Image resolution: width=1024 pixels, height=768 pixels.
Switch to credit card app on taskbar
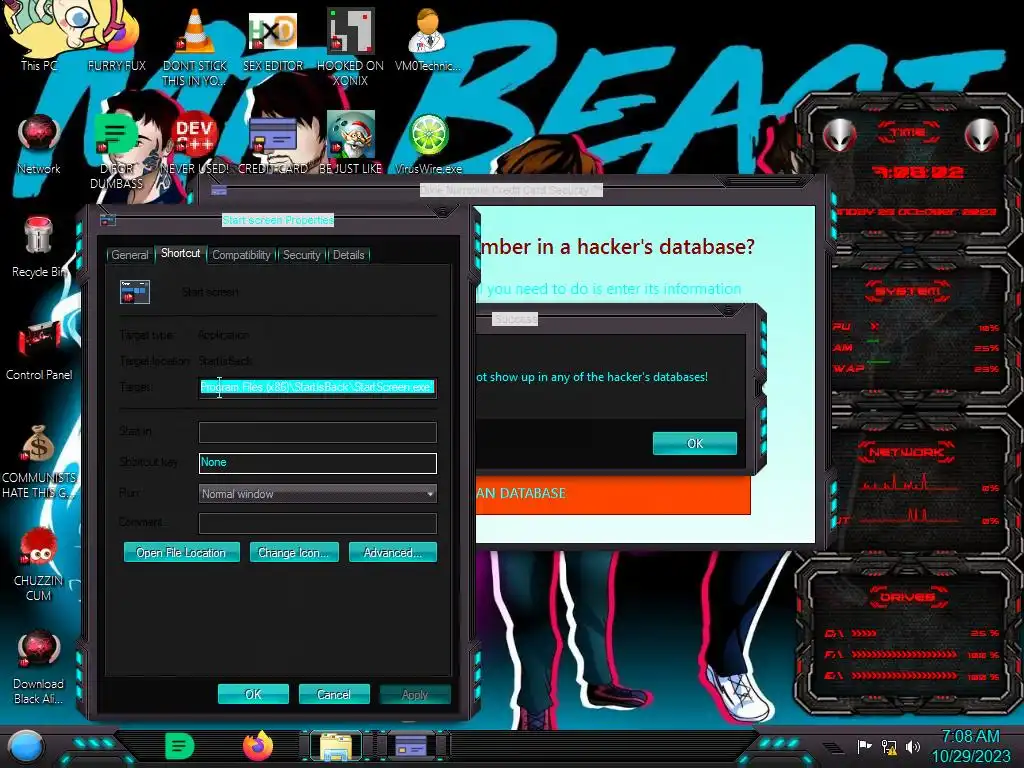411,746
